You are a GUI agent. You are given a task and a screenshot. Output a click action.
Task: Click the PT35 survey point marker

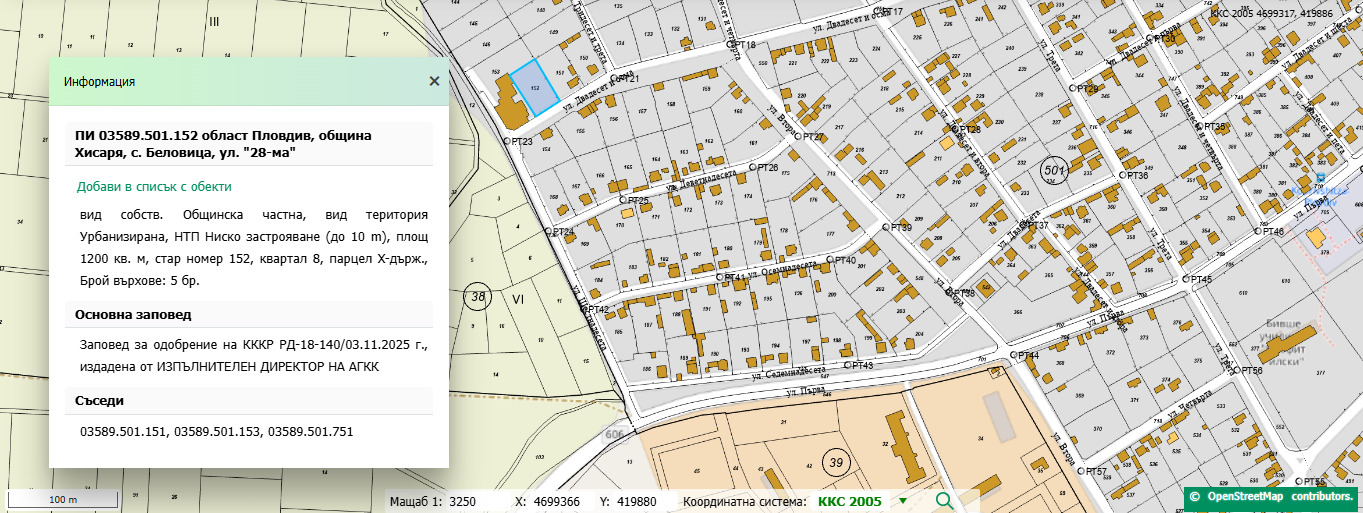[x=1199, y=127]
